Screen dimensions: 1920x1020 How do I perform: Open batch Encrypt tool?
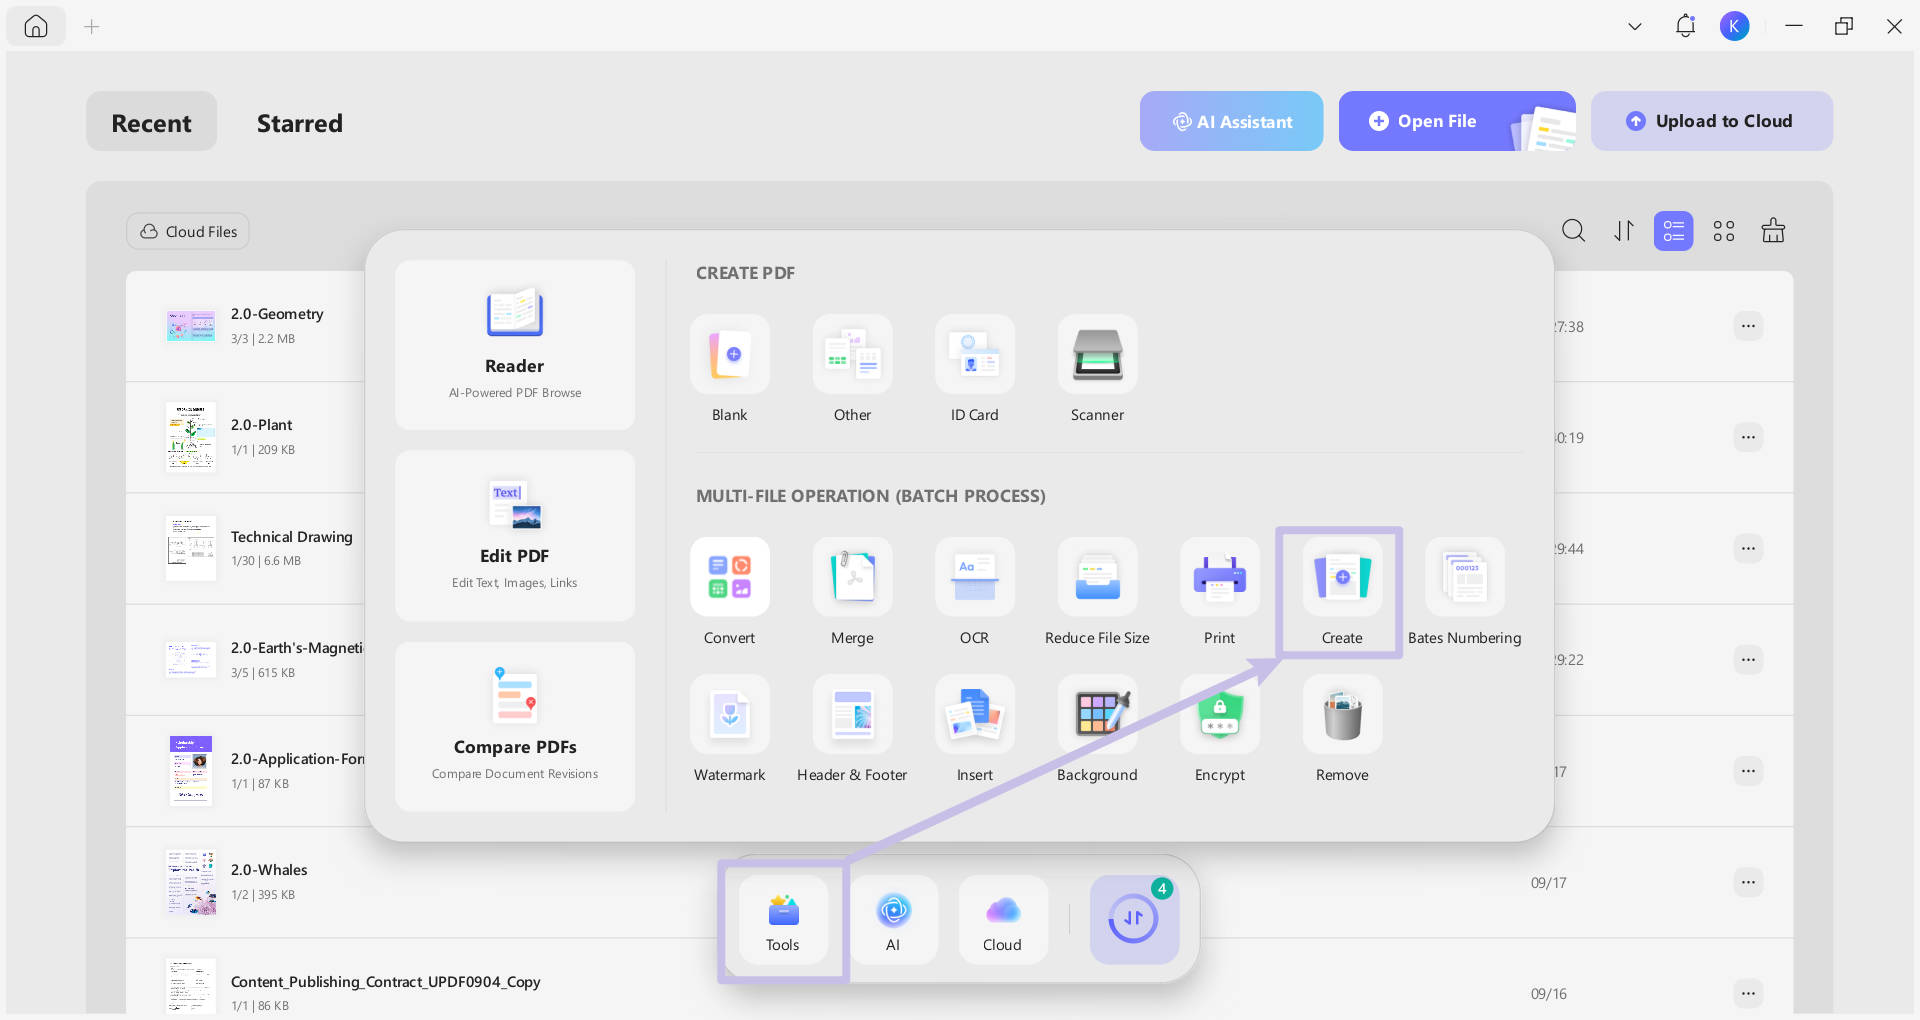coord(1220,714)
